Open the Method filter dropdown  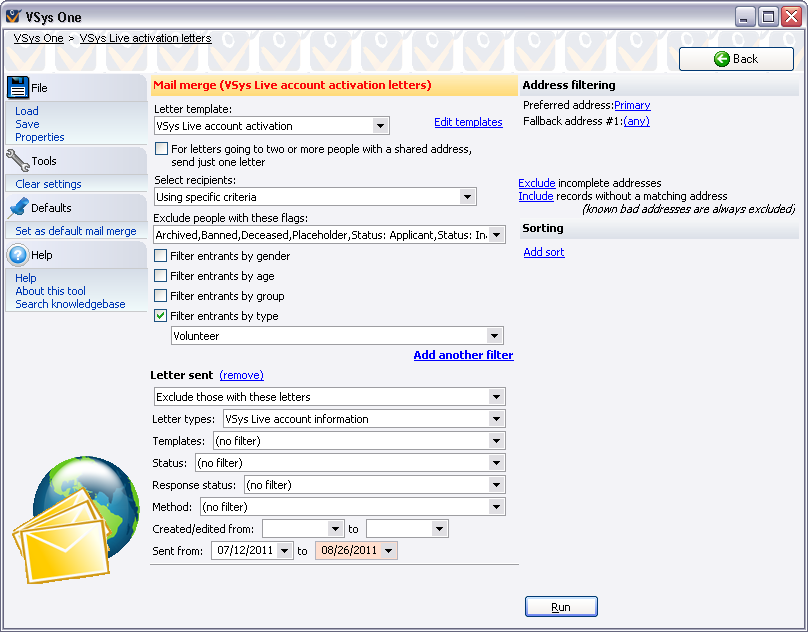(x=496, y=507)
